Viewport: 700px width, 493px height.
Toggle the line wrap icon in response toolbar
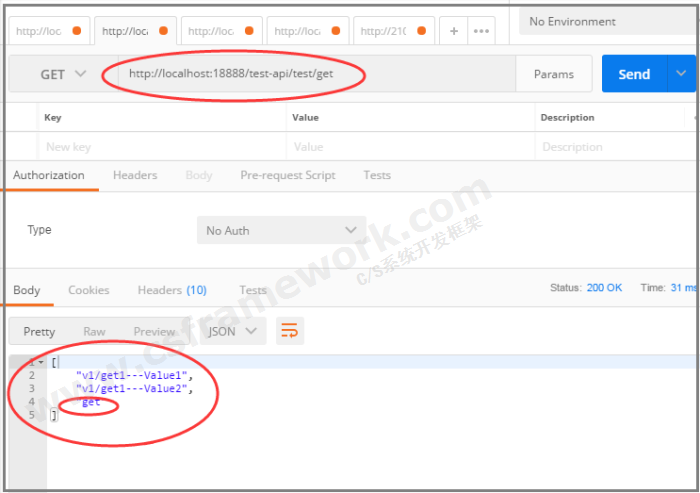[x=289, y=330]
